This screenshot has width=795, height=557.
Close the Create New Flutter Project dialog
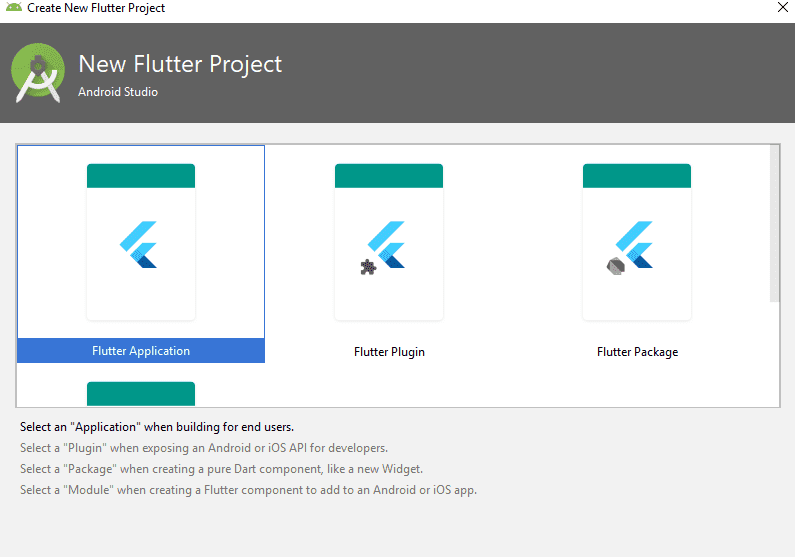coord(783,7)
